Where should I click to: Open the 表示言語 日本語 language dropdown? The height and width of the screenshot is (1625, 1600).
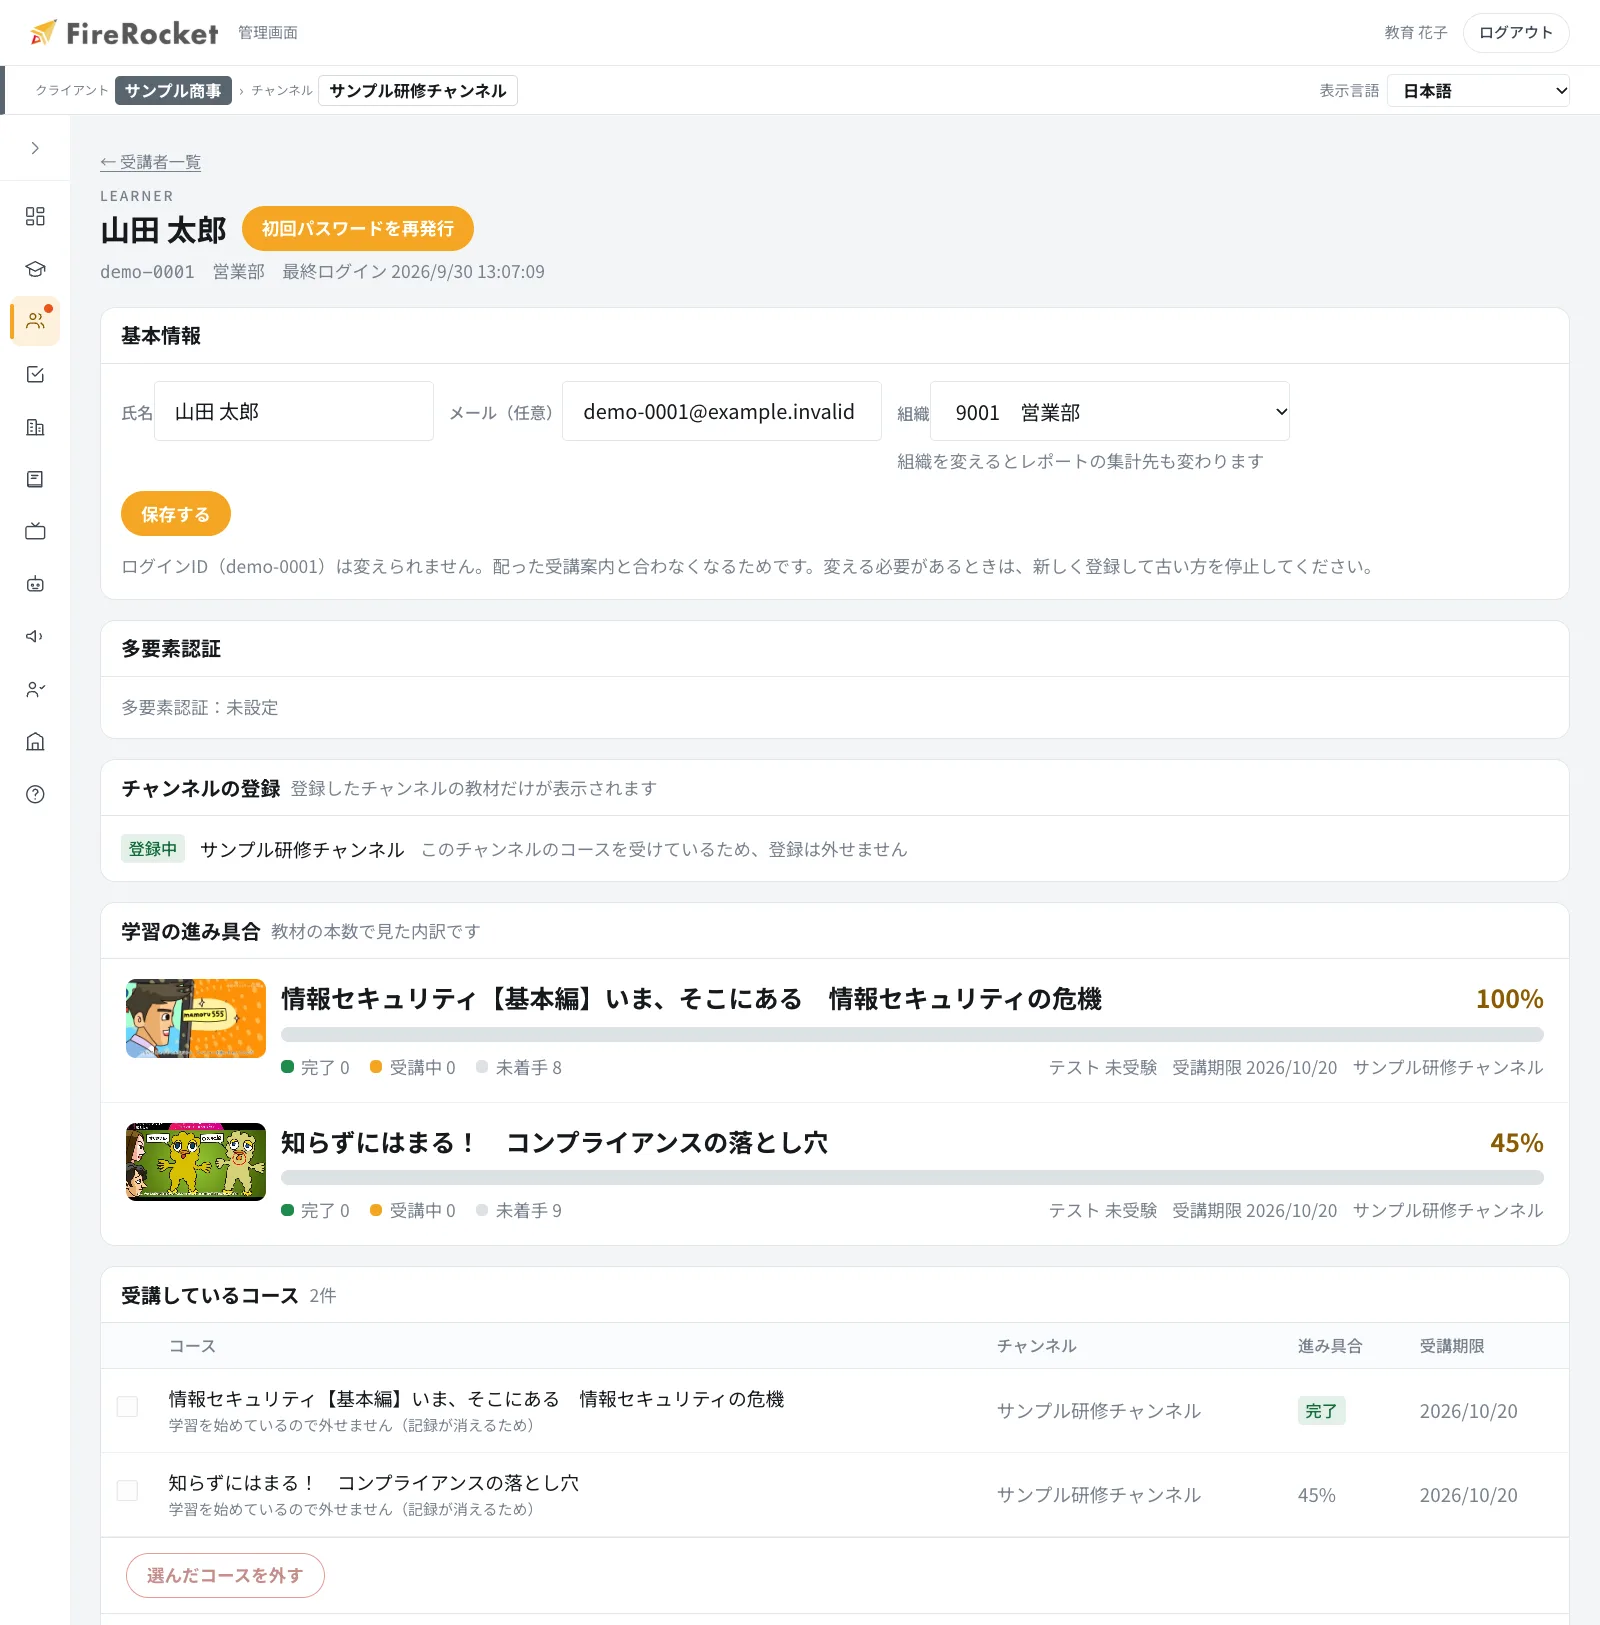coord(1478,91)
